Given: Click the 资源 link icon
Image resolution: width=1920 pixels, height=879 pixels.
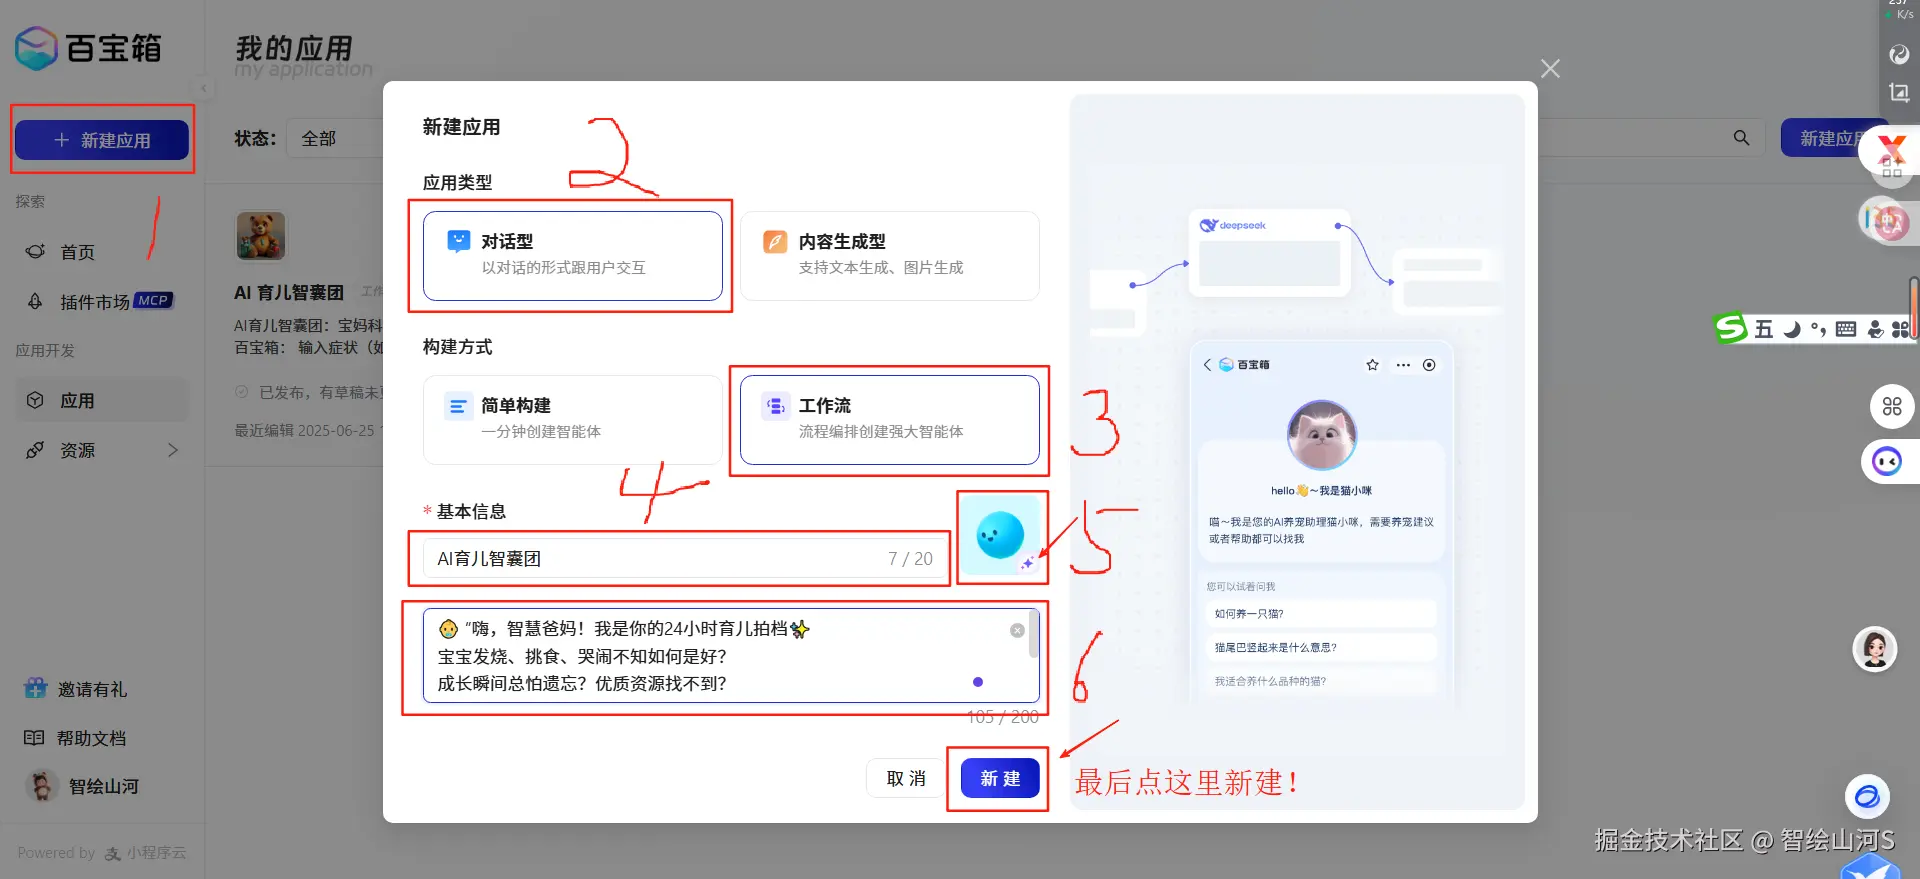Looking at the screenshot, I should coord(35,450).
